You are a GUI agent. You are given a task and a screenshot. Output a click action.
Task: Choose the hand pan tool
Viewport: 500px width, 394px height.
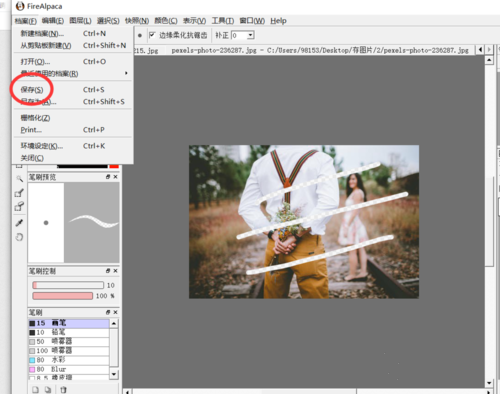point(19,237)
